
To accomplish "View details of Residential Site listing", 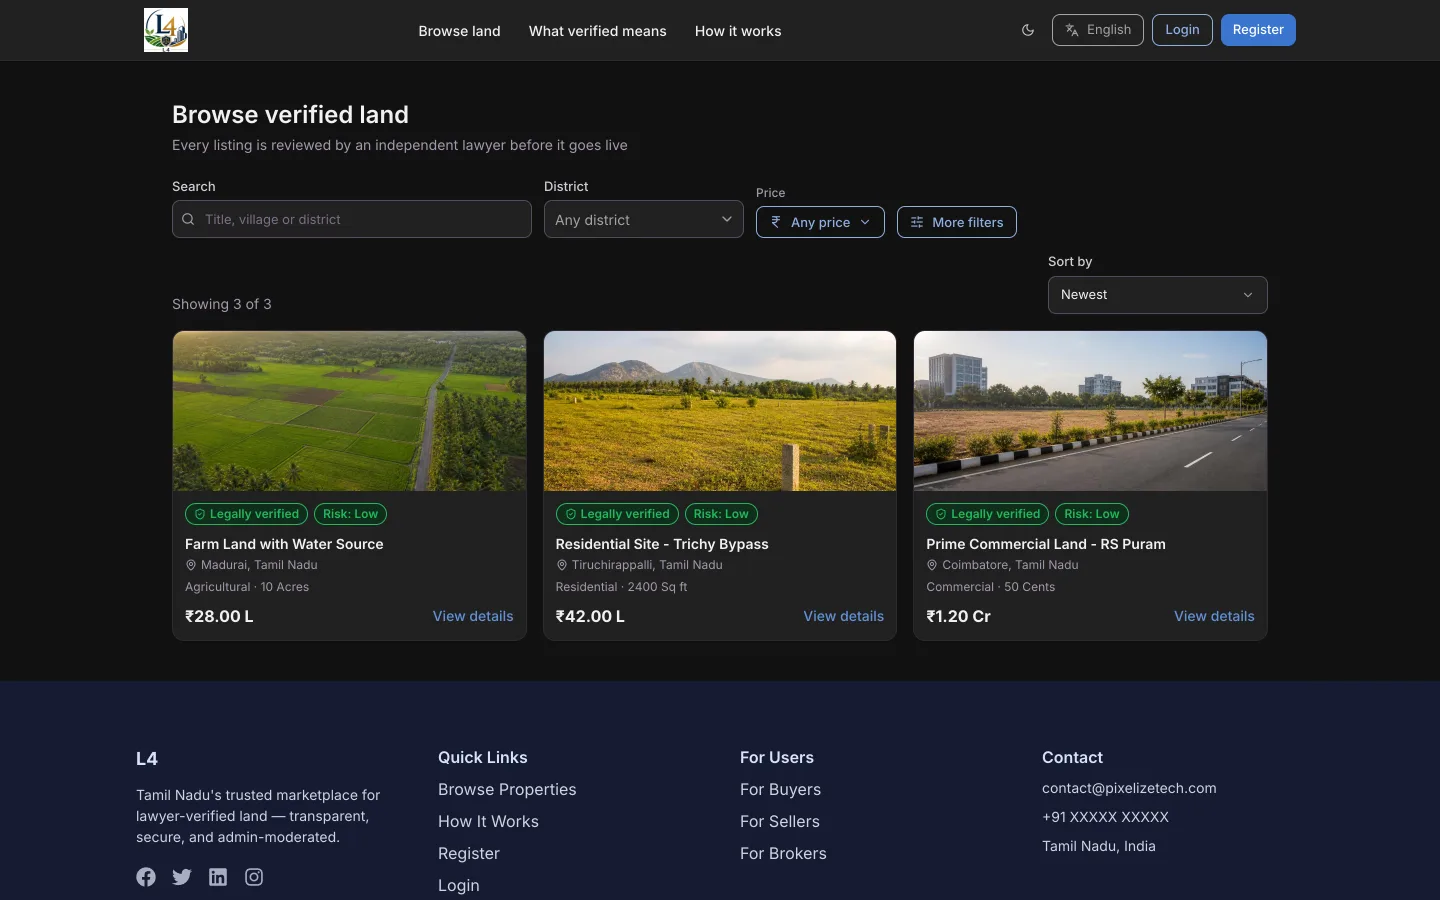I will point(843,616).
